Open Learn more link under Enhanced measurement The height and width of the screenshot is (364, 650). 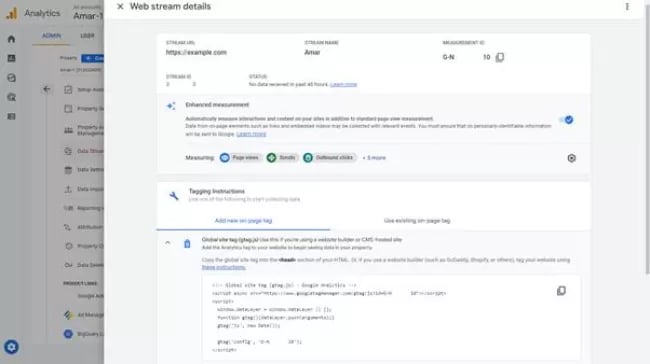[251, 134]
